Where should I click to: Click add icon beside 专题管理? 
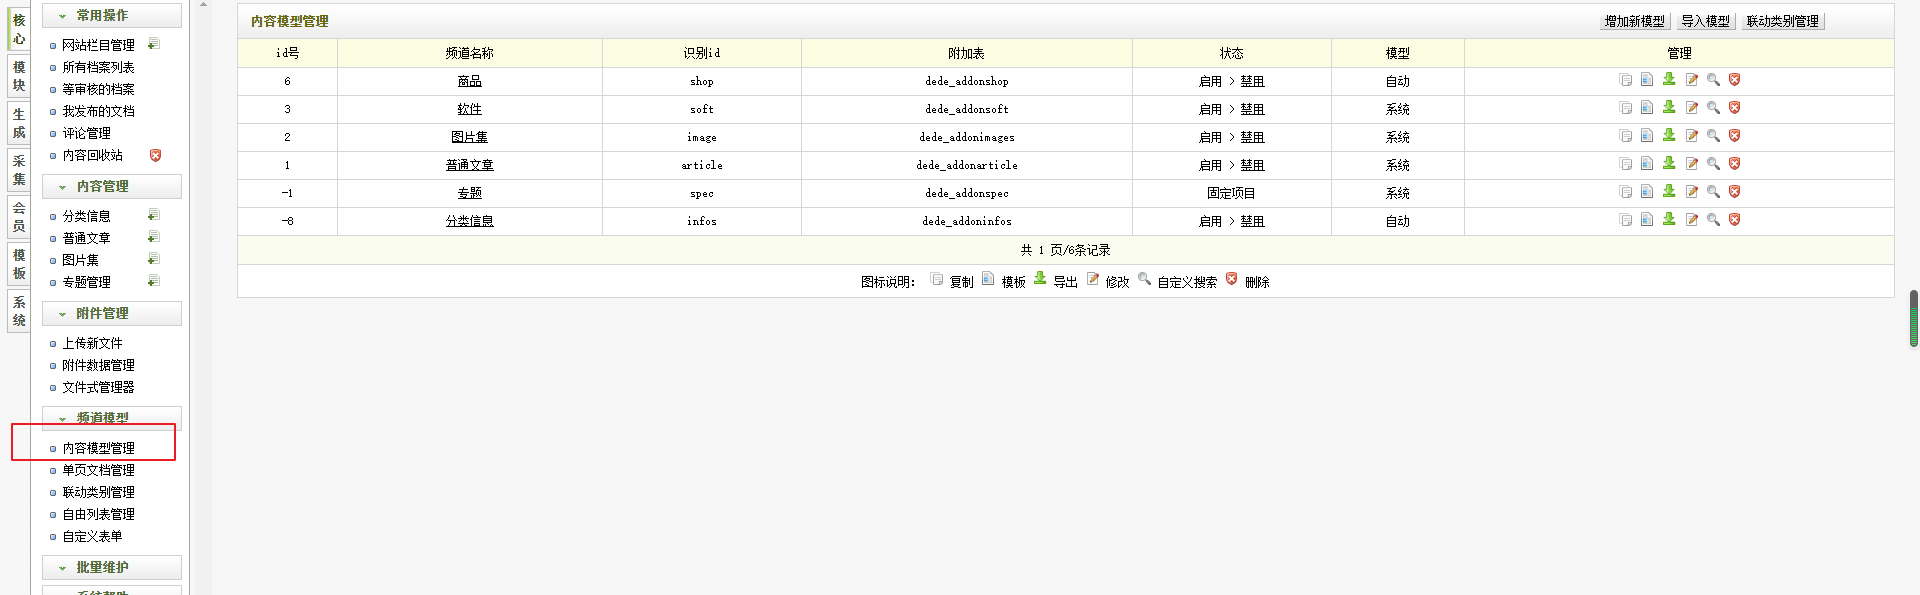(x=154, y=281)
